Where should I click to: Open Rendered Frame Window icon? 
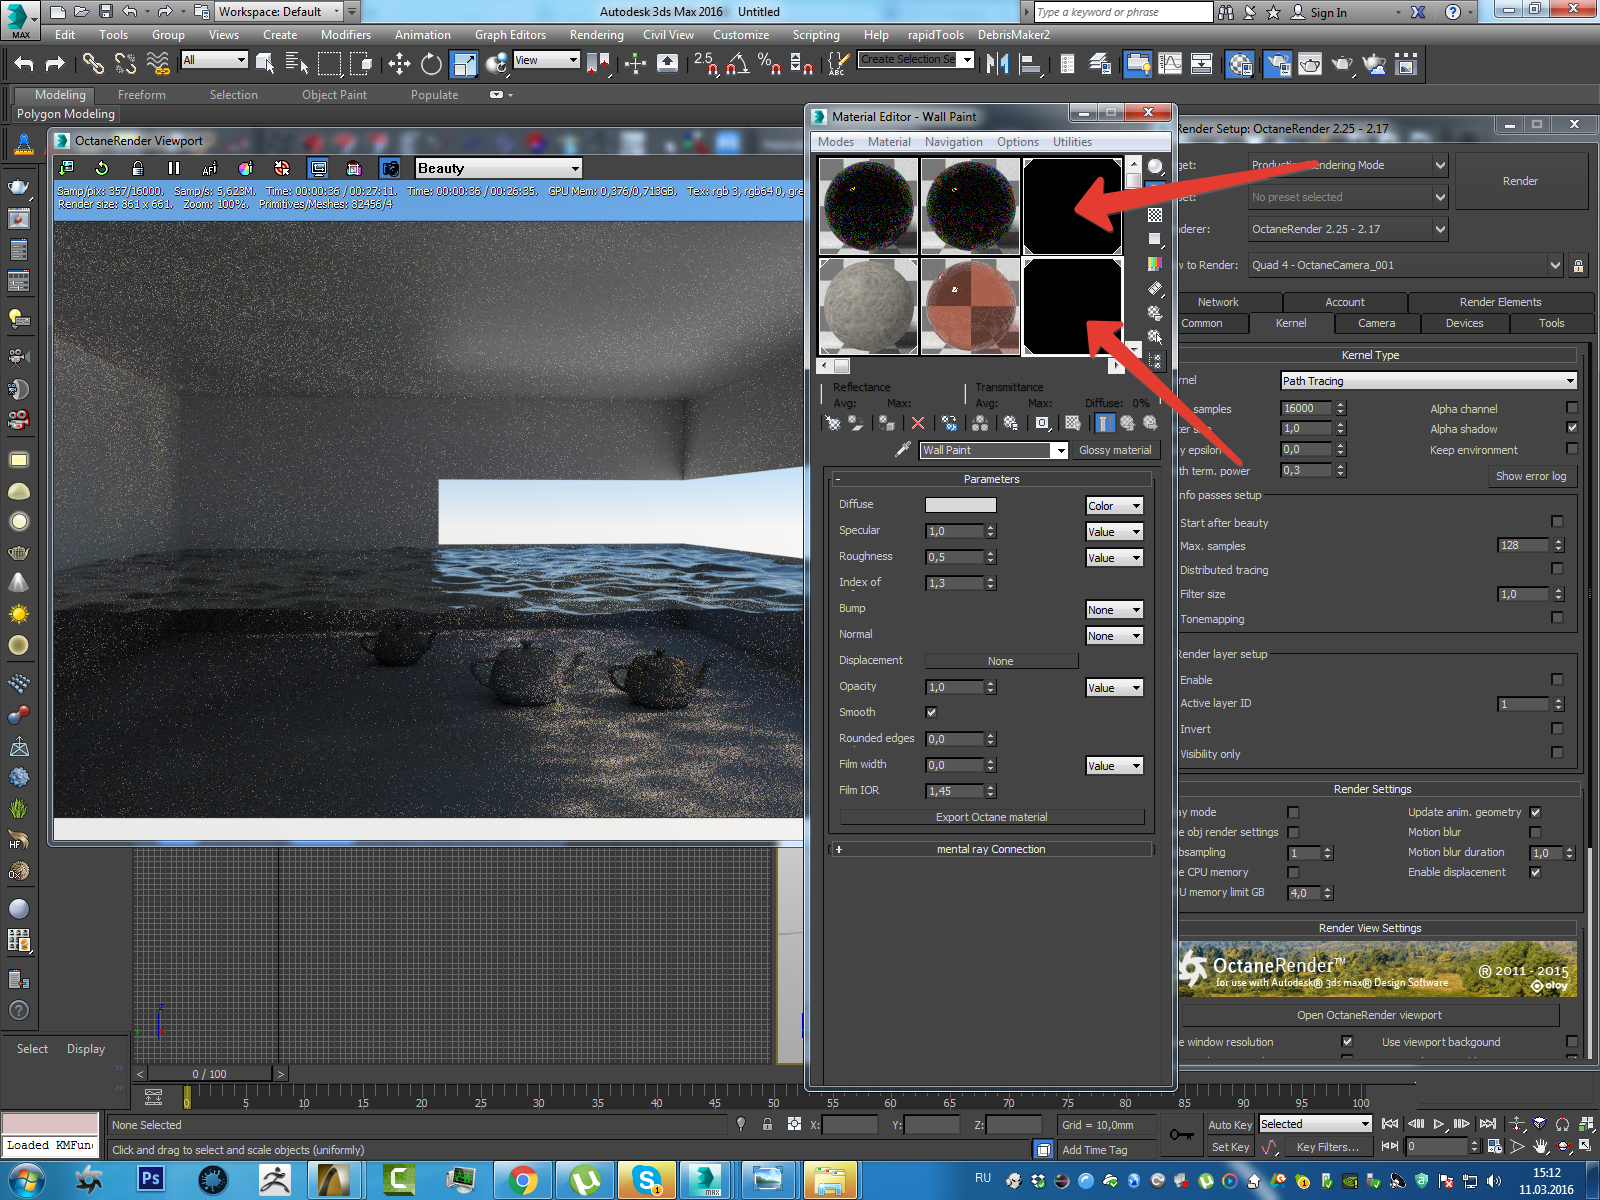[x=1310, y=64]
